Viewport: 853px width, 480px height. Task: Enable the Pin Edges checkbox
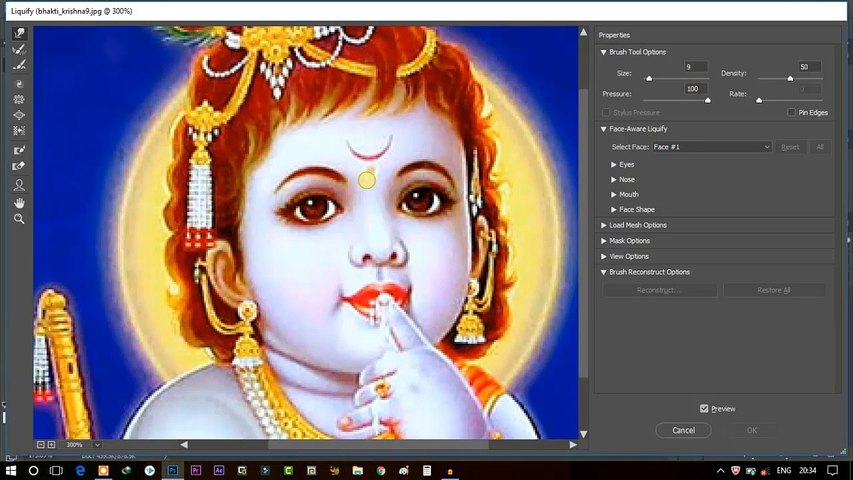click(x=792, y=113)
